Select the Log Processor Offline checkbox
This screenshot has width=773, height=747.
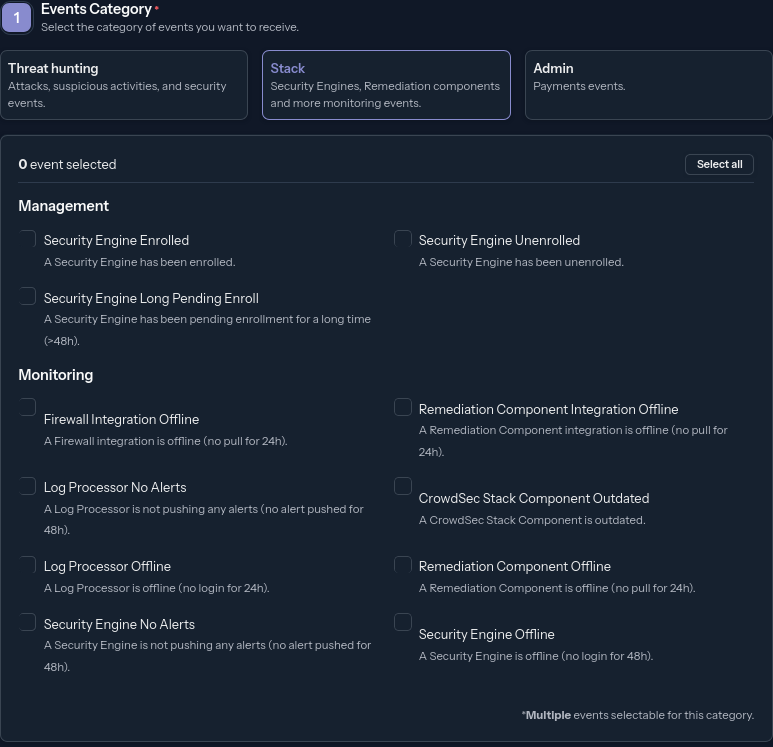click(x=28, y=565)
